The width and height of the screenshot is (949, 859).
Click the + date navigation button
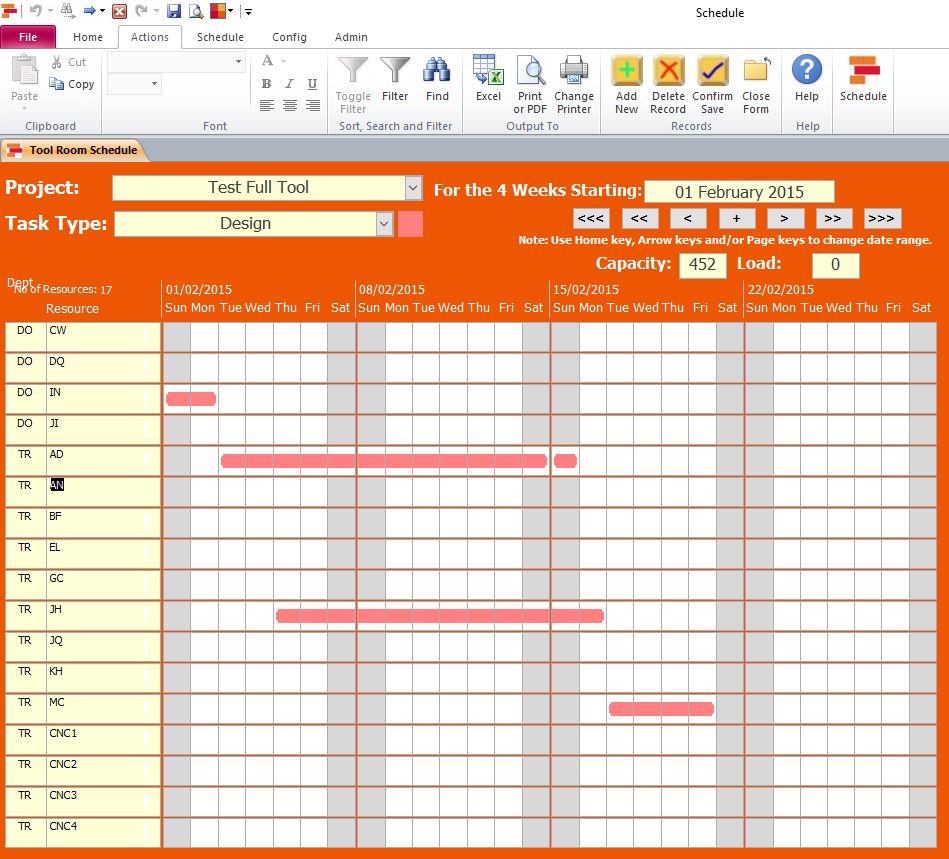click(737, 219)
